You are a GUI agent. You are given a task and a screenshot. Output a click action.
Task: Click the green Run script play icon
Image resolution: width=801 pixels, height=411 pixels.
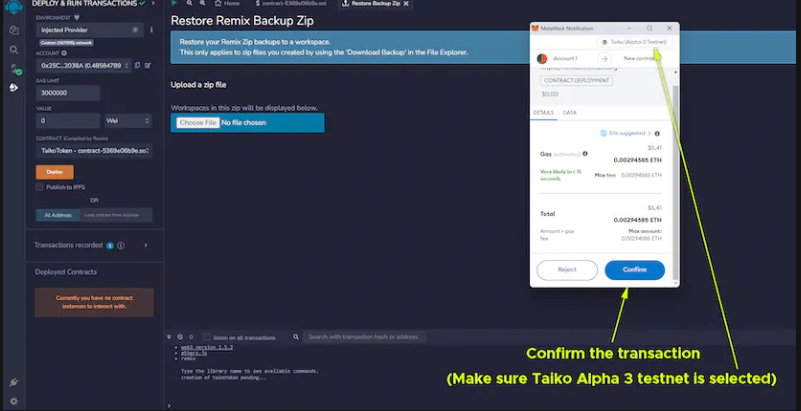click(175, 3)
